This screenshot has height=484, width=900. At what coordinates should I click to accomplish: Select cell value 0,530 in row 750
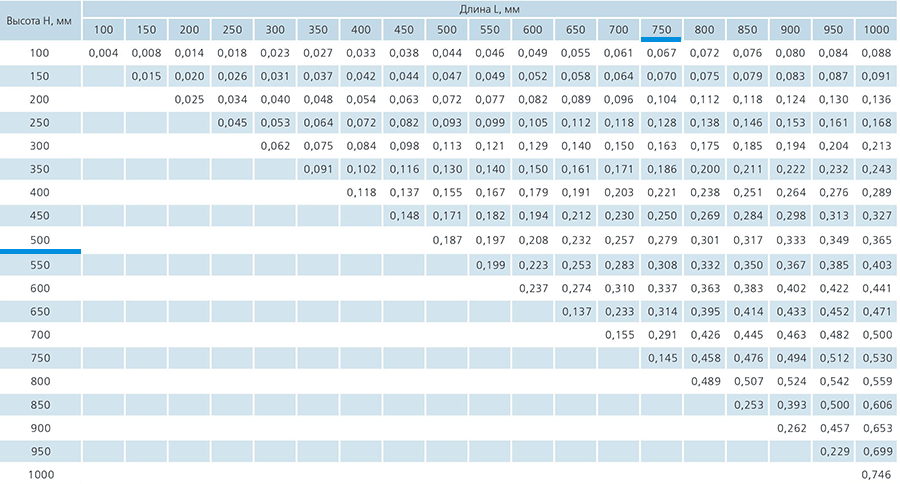coord(876,358)
